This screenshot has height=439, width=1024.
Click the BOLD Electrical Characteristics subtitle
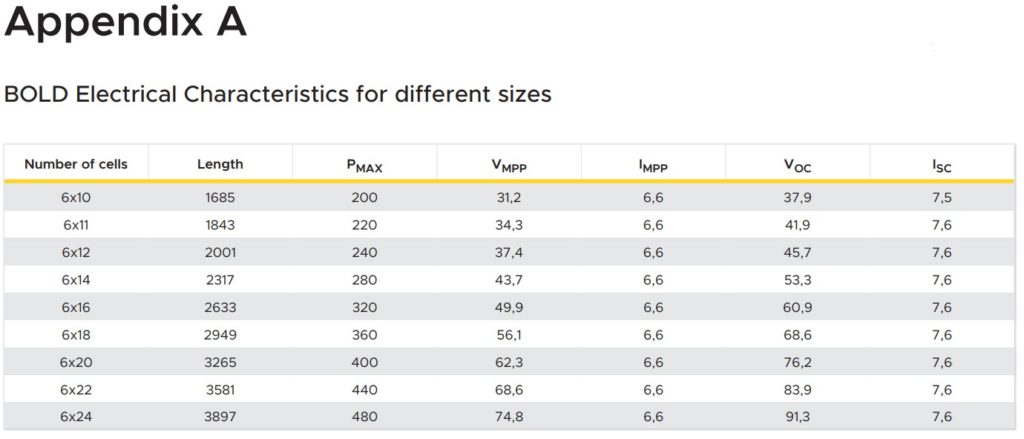[x=278, y=95]
